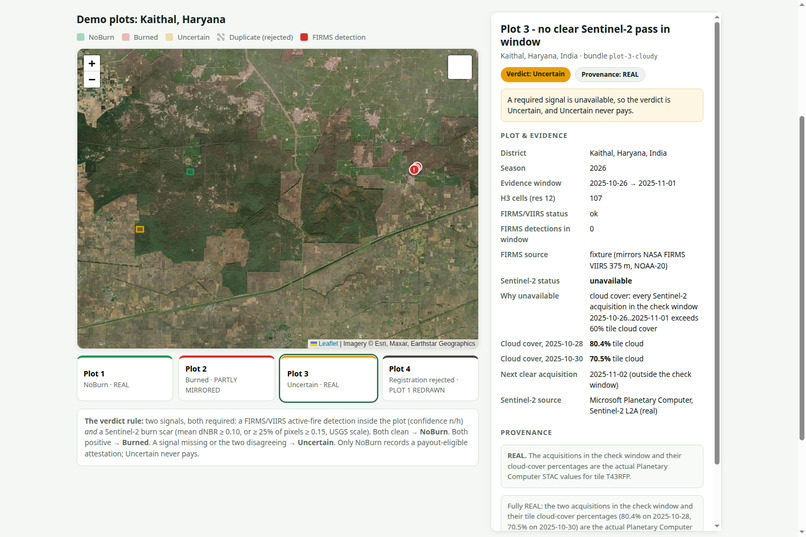Click the 'Next clear acquisition' value 2025-11-02
The height and width of the screenshot is (537, 806).
[640, 379]
